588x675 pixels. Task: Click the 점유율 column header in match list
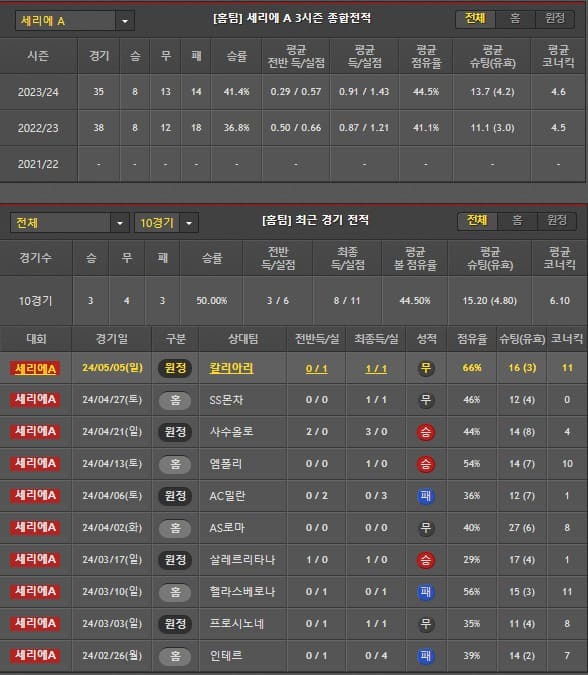click(472, 339)
